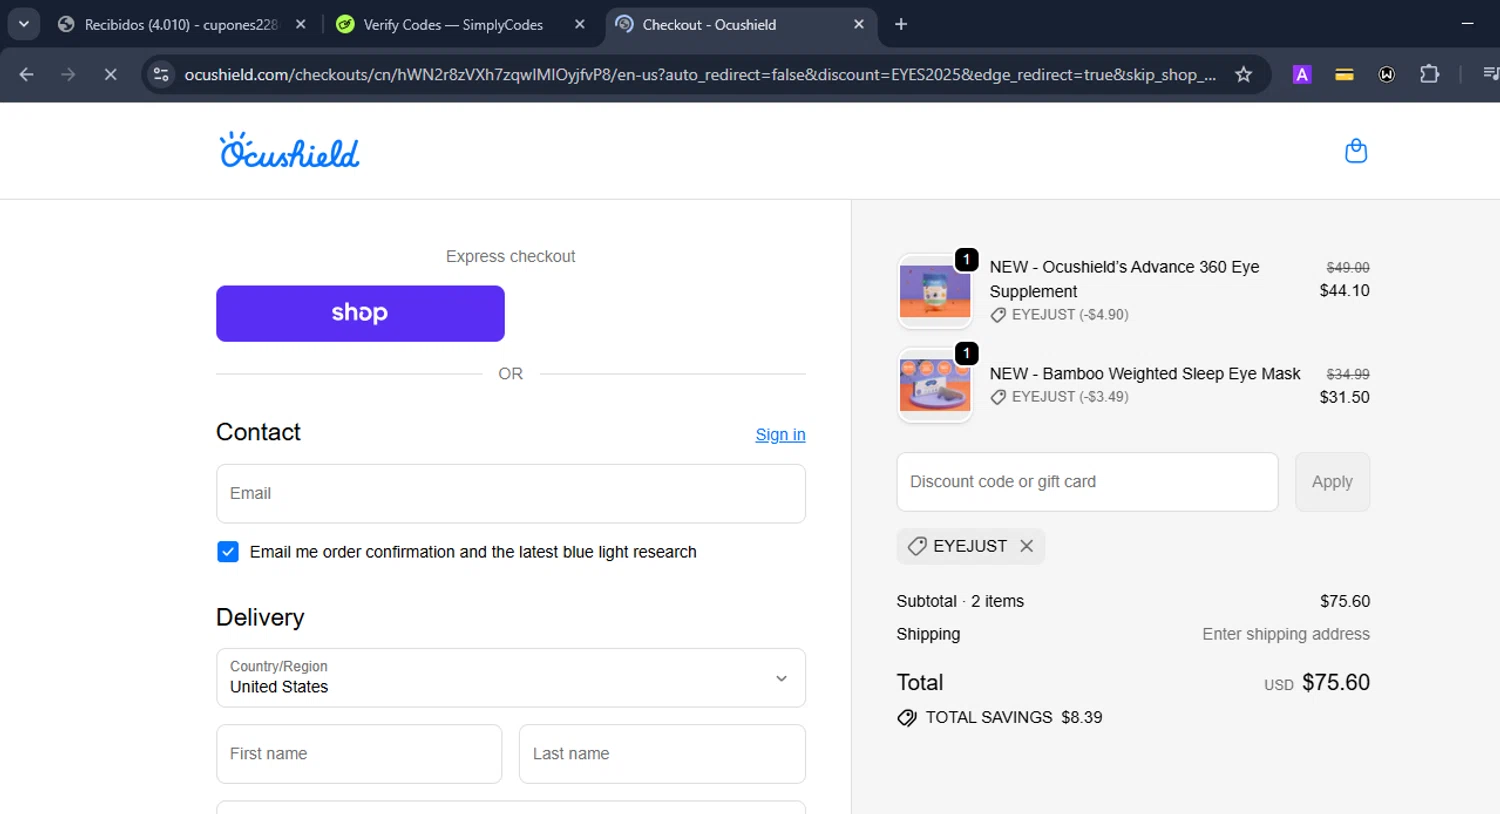Click the $31.50 eye mask price
Image resolution: width=1500 pixels, height=814 pixels.
coord(1344,397)
